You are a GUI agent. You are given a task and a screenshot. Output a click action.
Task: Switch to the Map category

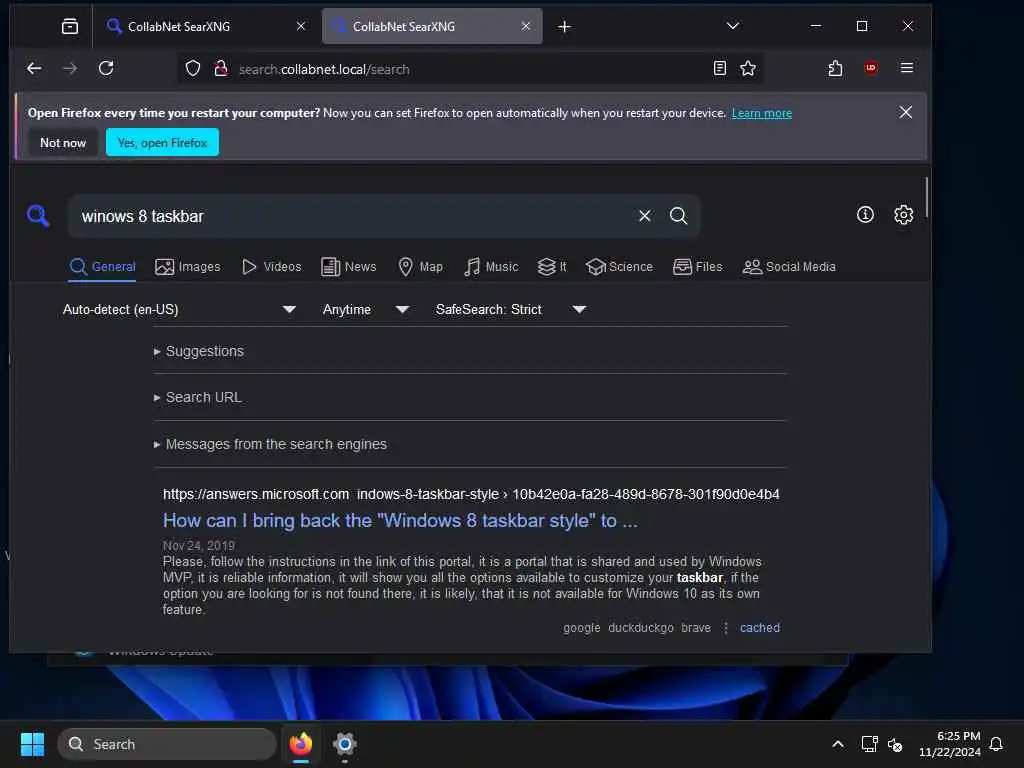421,267
